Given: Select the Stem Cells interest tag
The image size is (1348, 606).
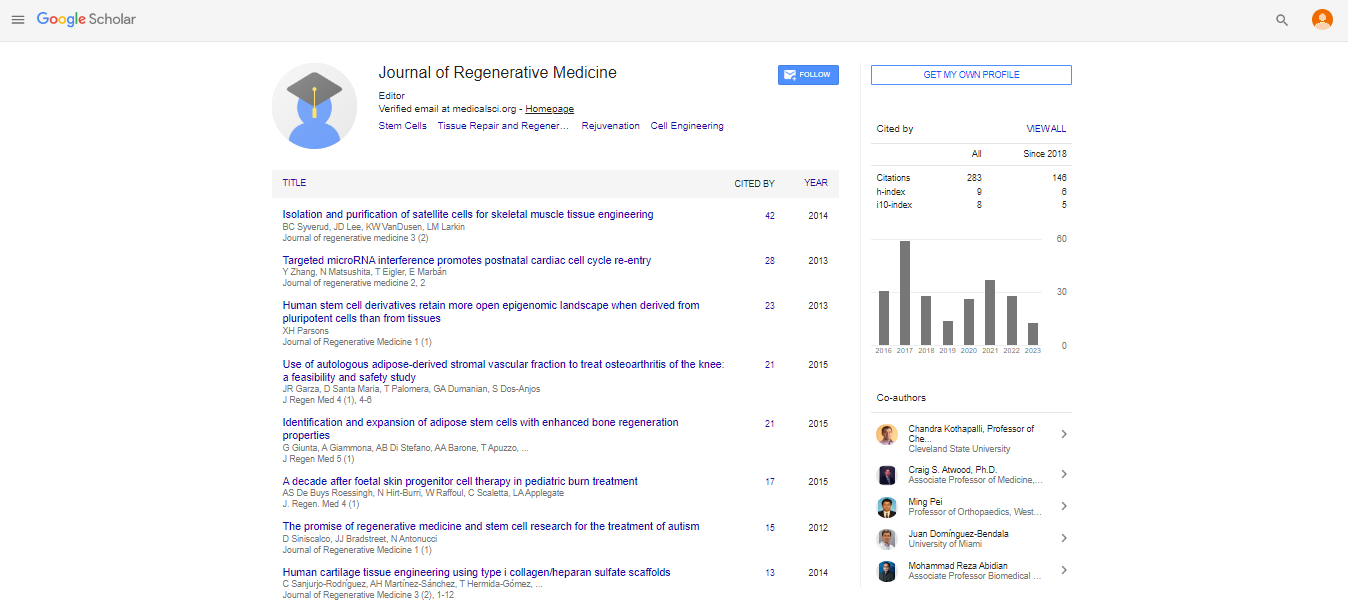Looking at the screenshot, I should coord(402,126).
